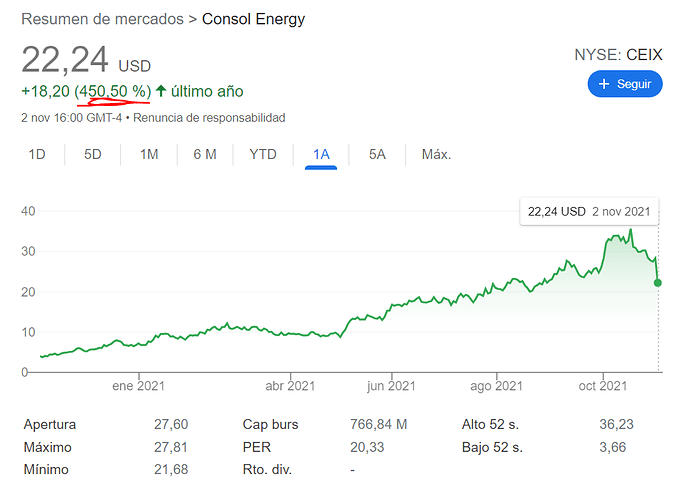Click the Rto. div. label

point(267,470)
